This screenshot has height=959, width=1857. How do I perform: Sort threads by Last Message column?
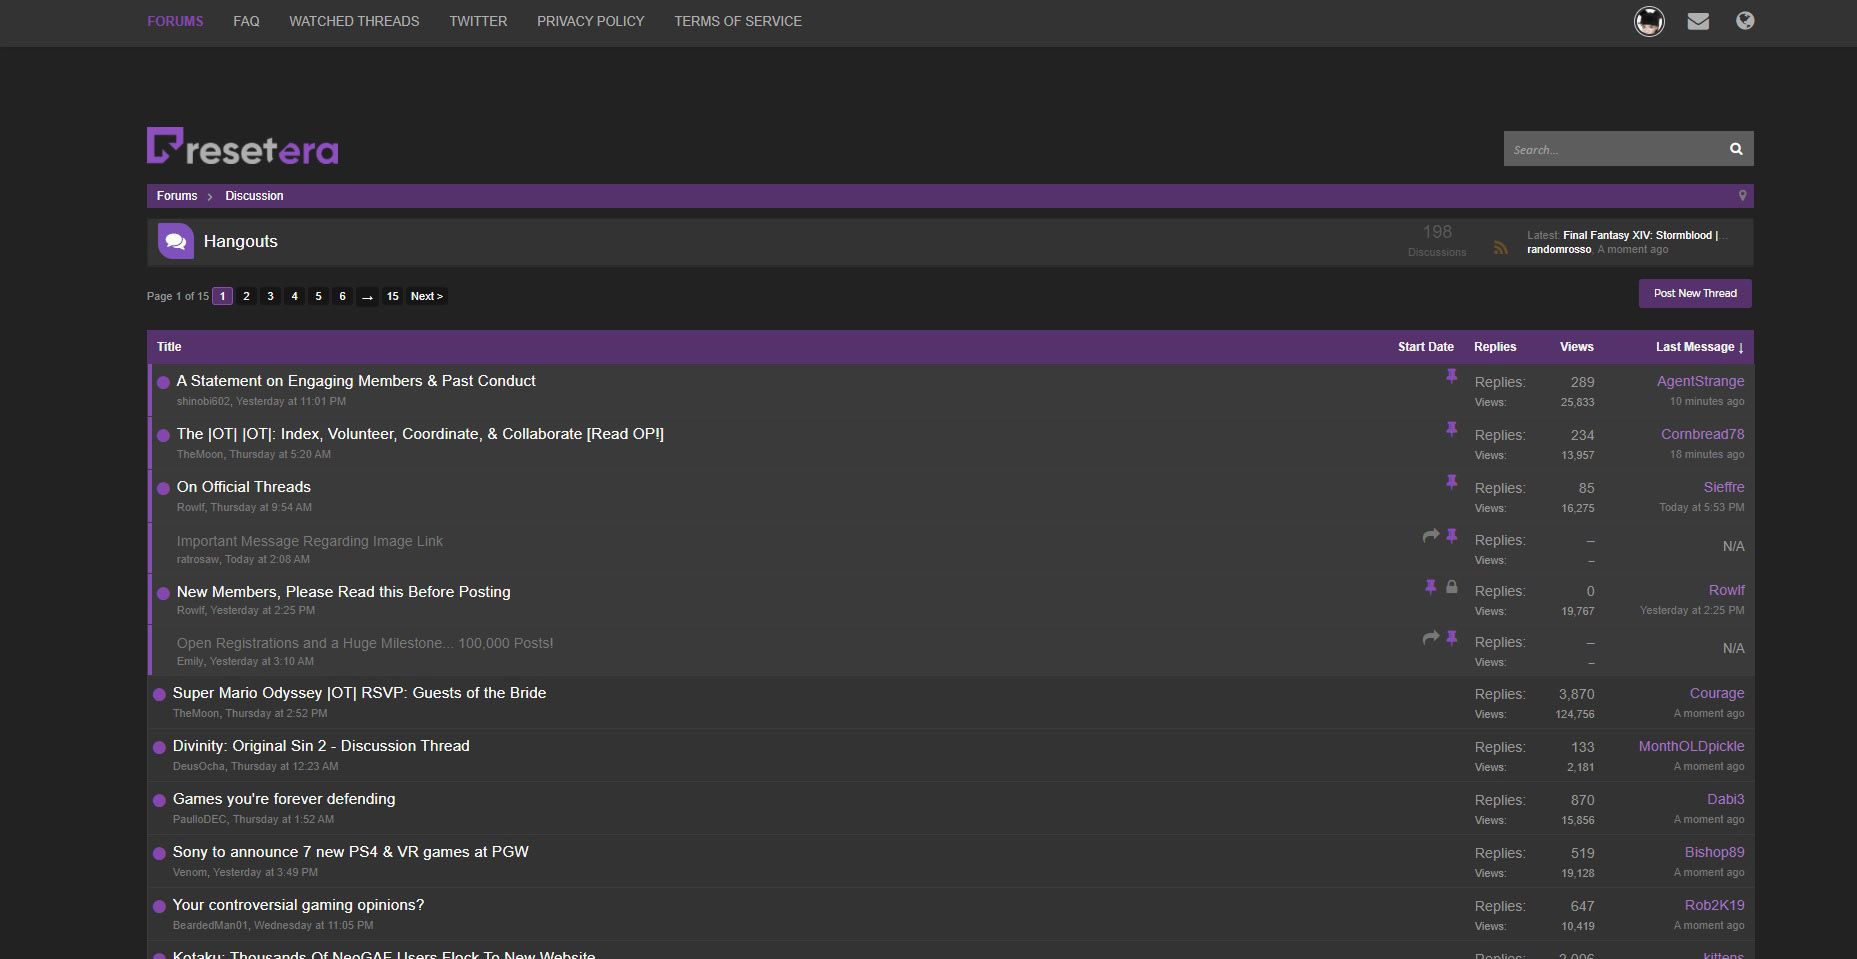[1700, 347]
